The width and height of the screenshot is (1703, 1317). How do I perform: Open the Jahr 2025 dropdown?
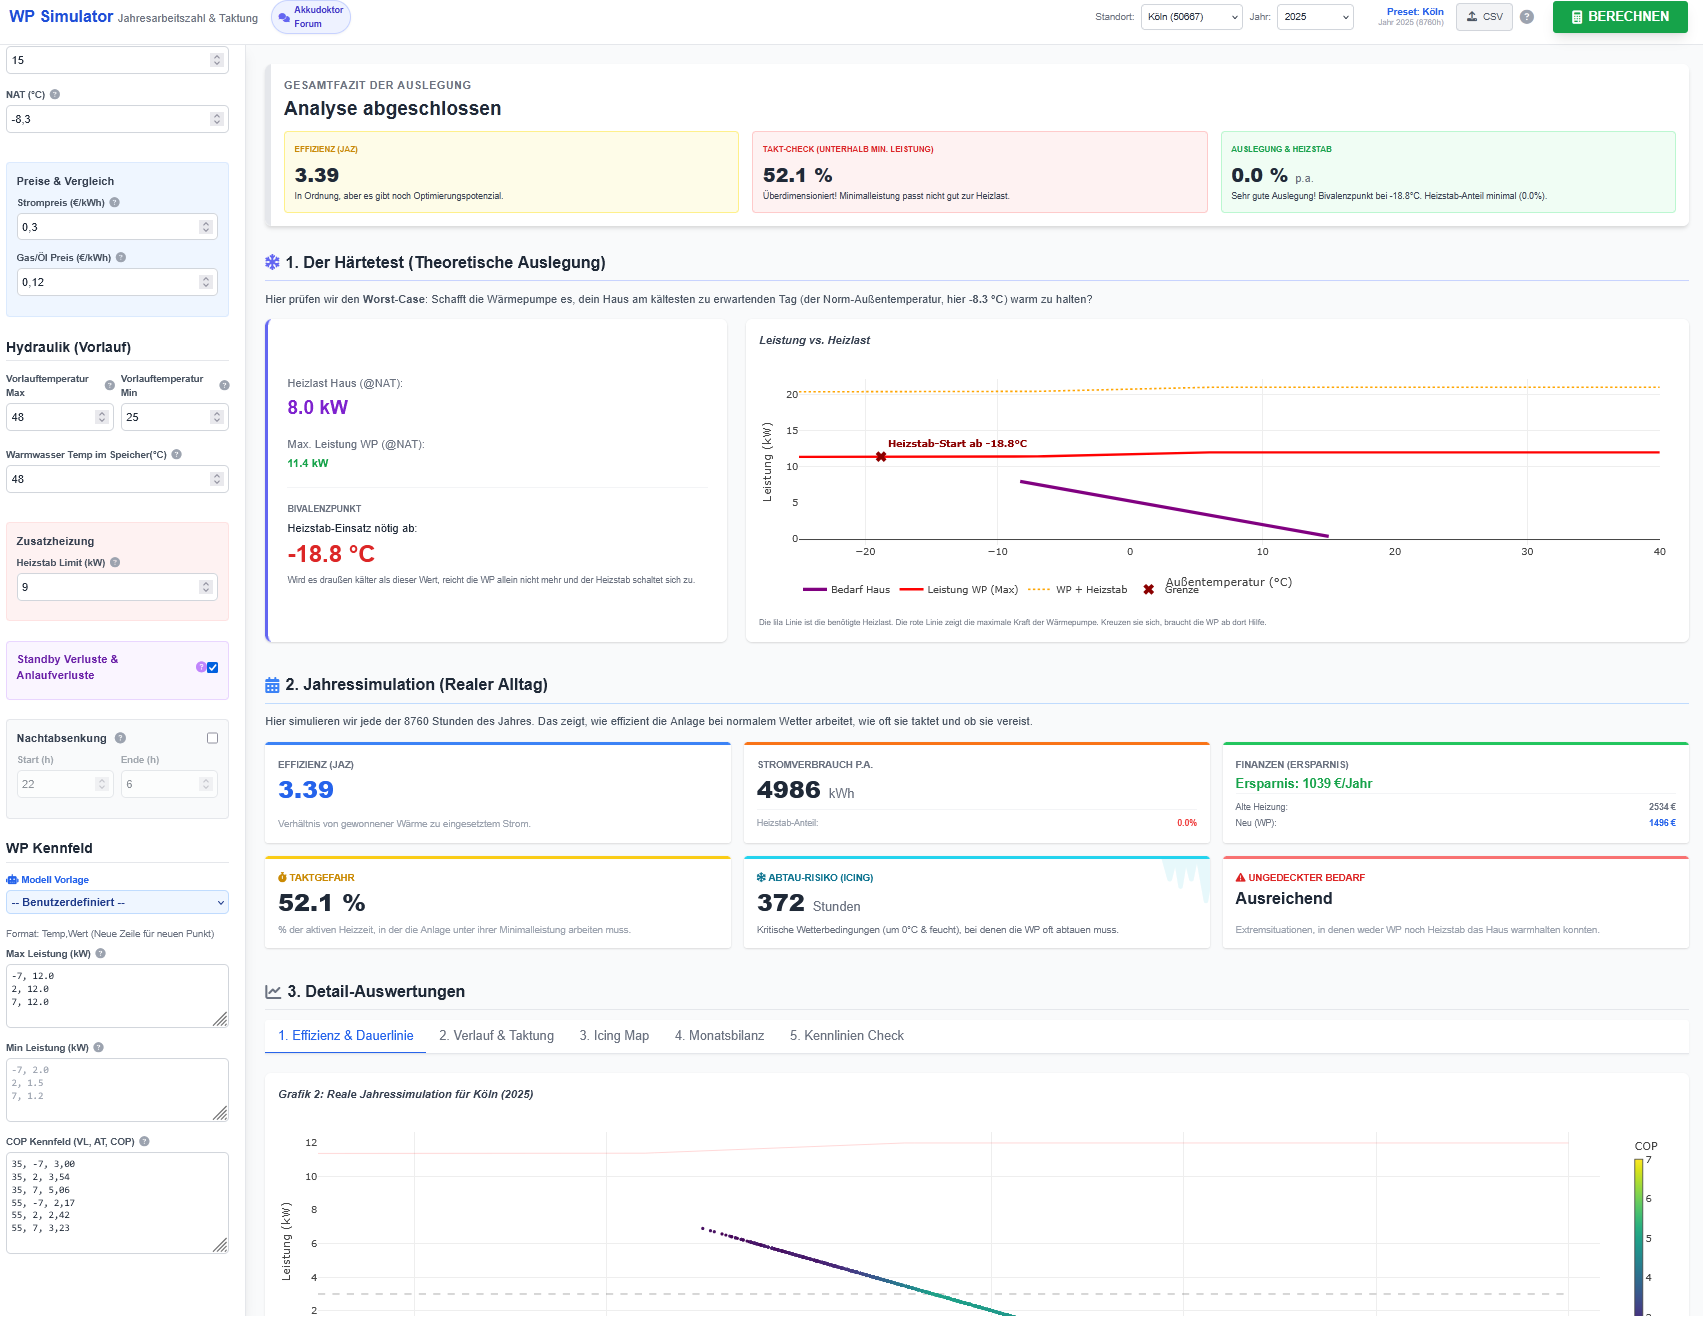(x=1315, y=17)
